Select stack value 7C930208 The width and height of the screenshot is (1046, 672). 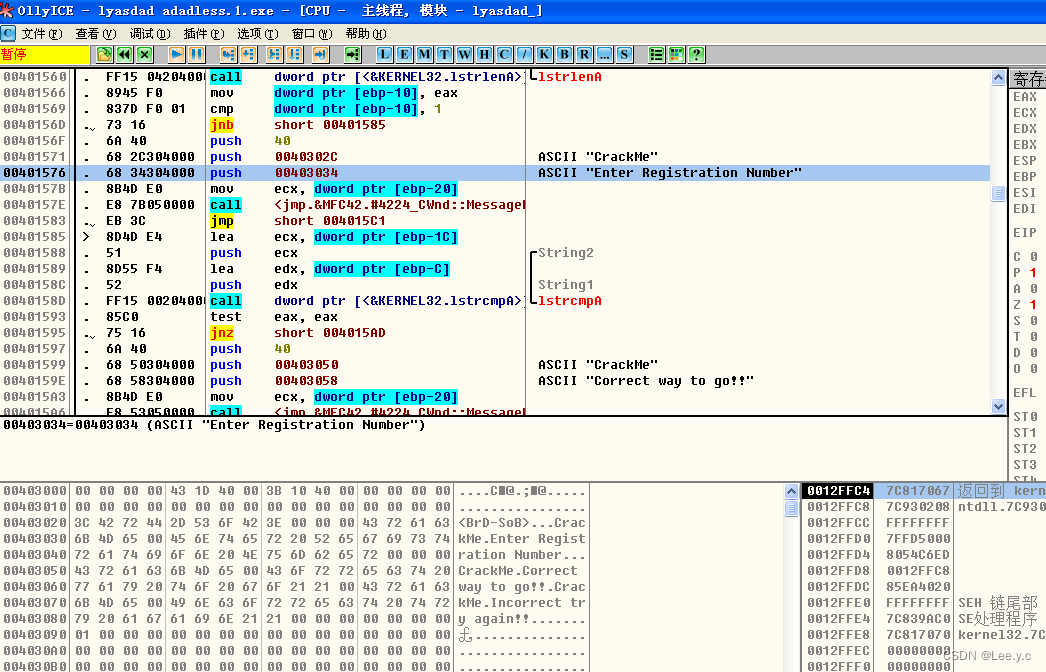[x=917, y=507]
